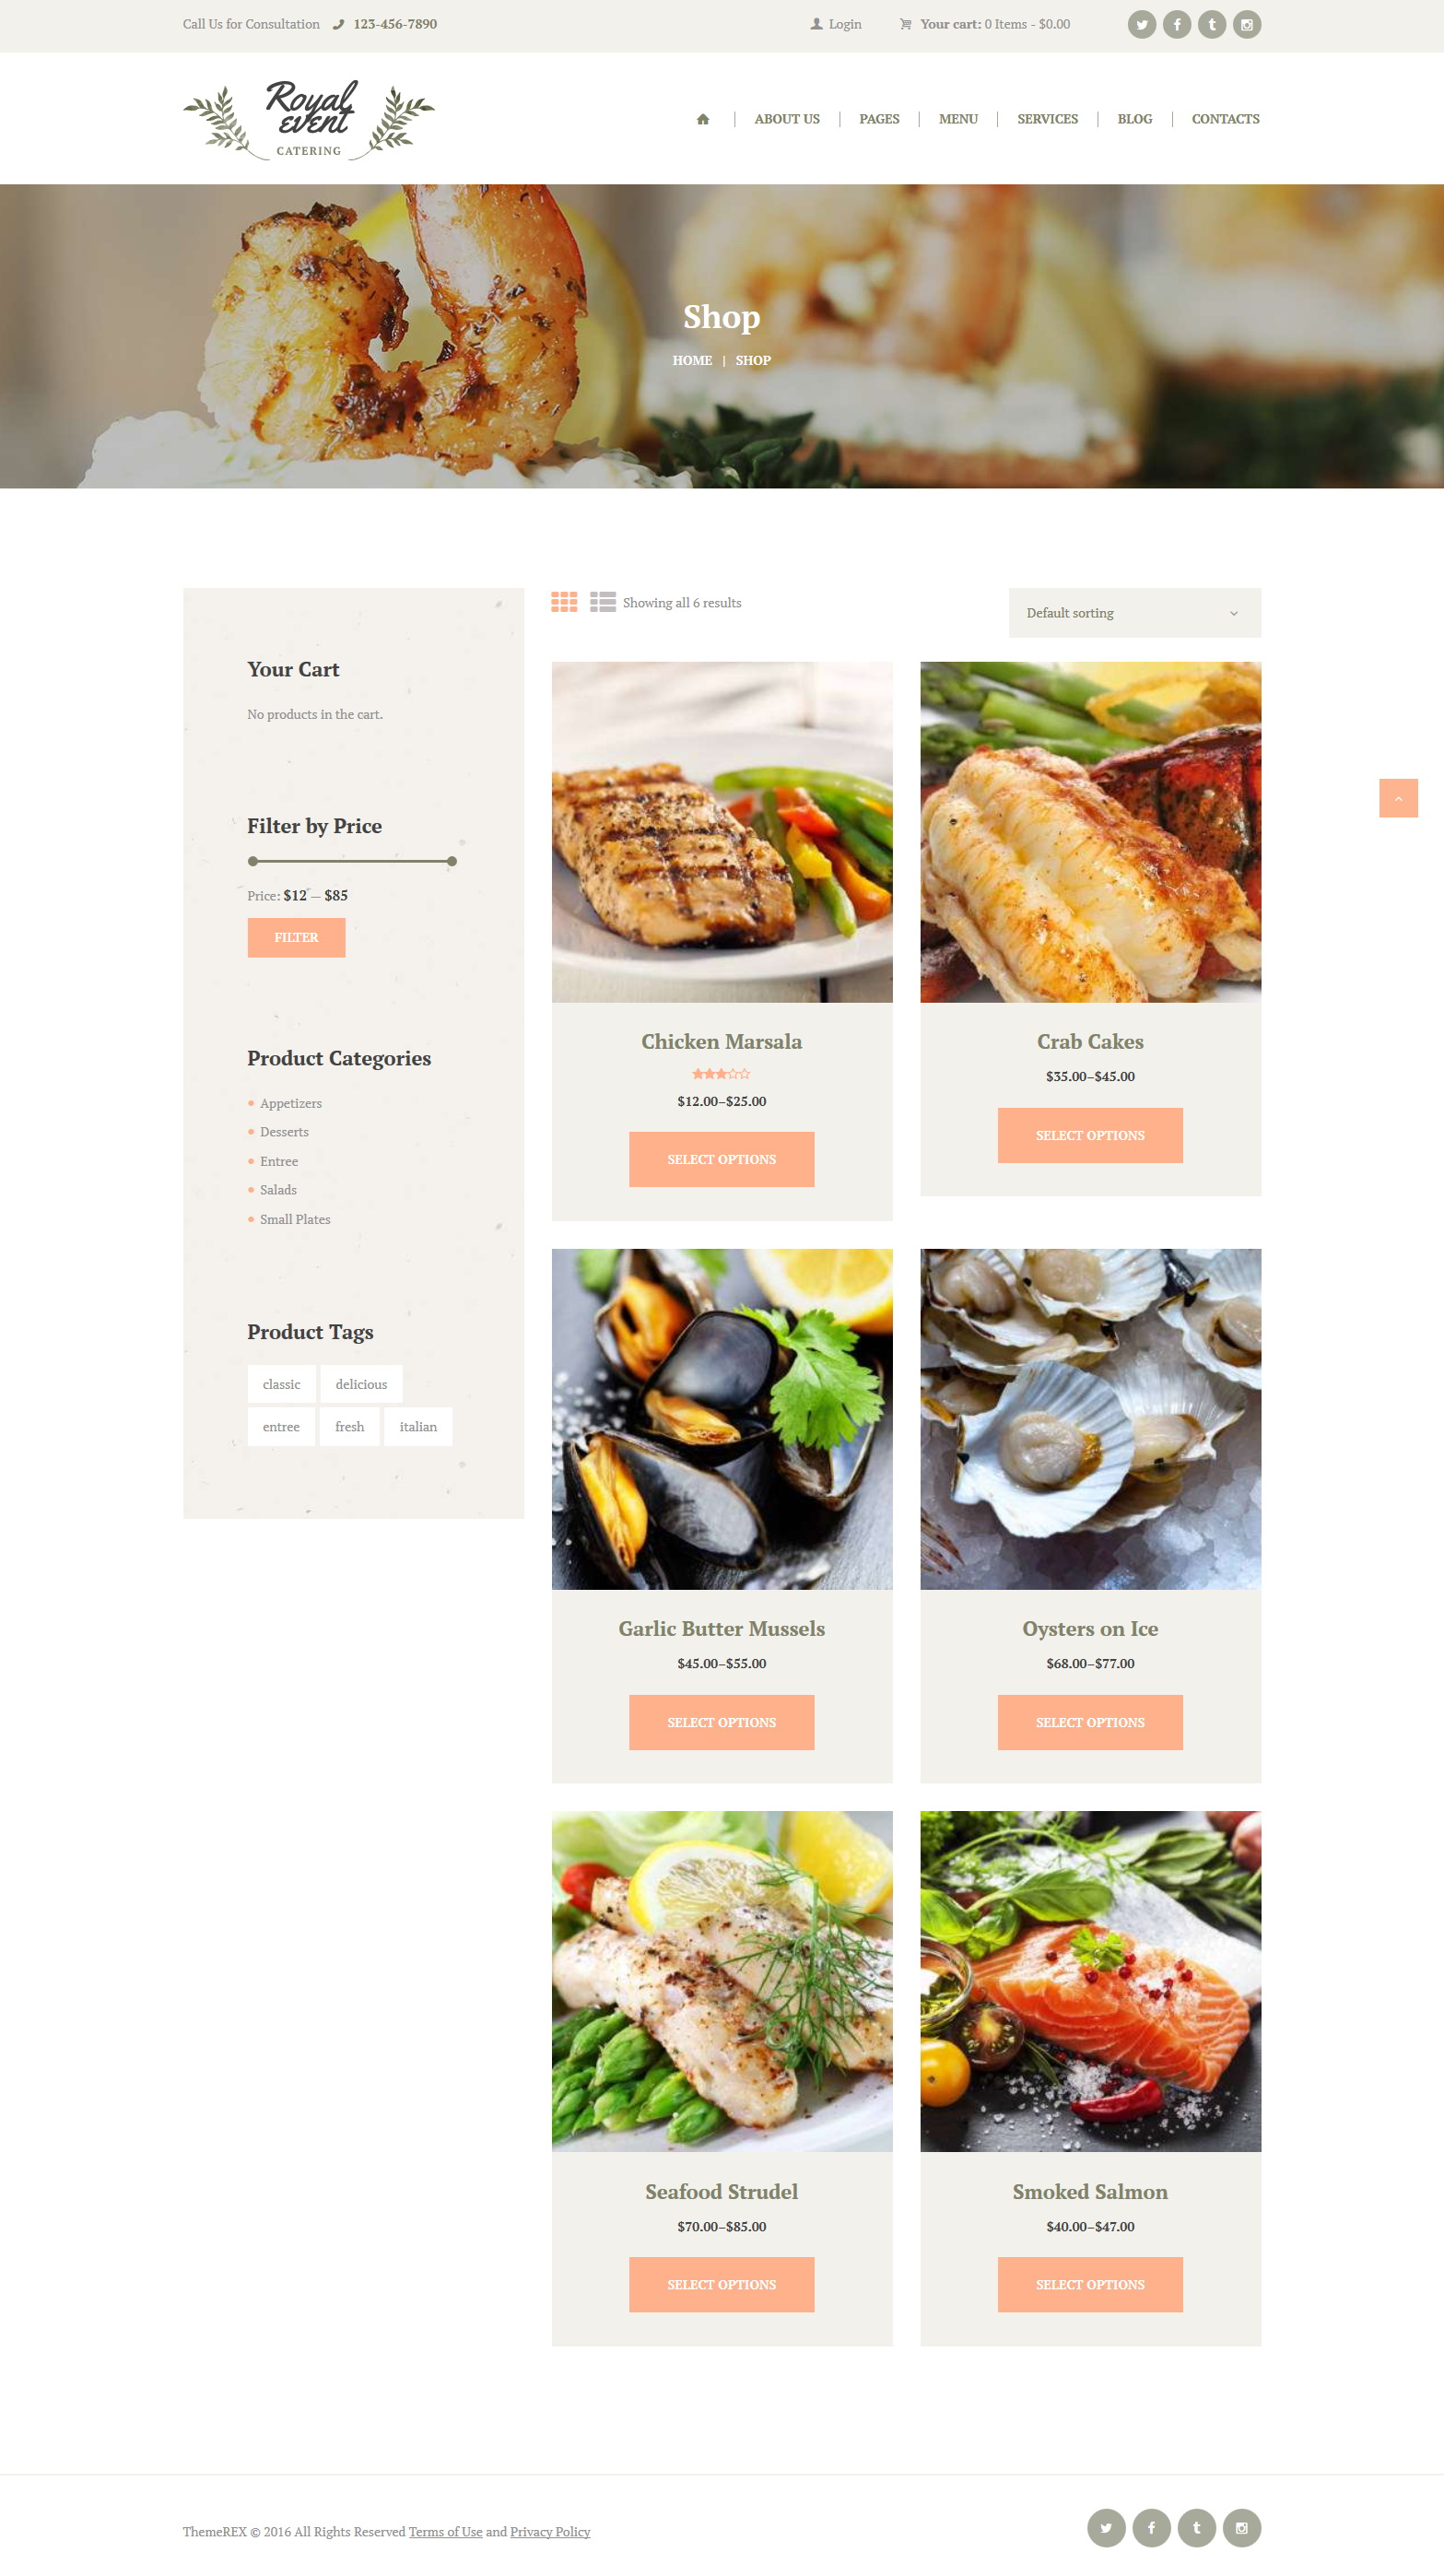Click the Filter price button
The height and width of the screenshot is (2576, 1444).
pyautogui.click(x=296, y=938)
